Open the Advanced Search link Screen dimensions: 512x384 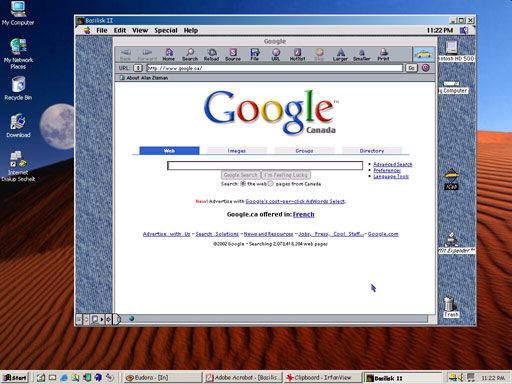[x=393, y=164]
